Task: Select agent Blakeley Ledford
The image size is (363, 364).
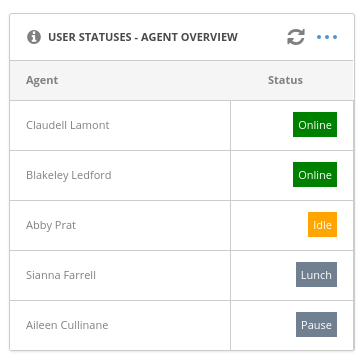Action: click(x=69, y=175)
